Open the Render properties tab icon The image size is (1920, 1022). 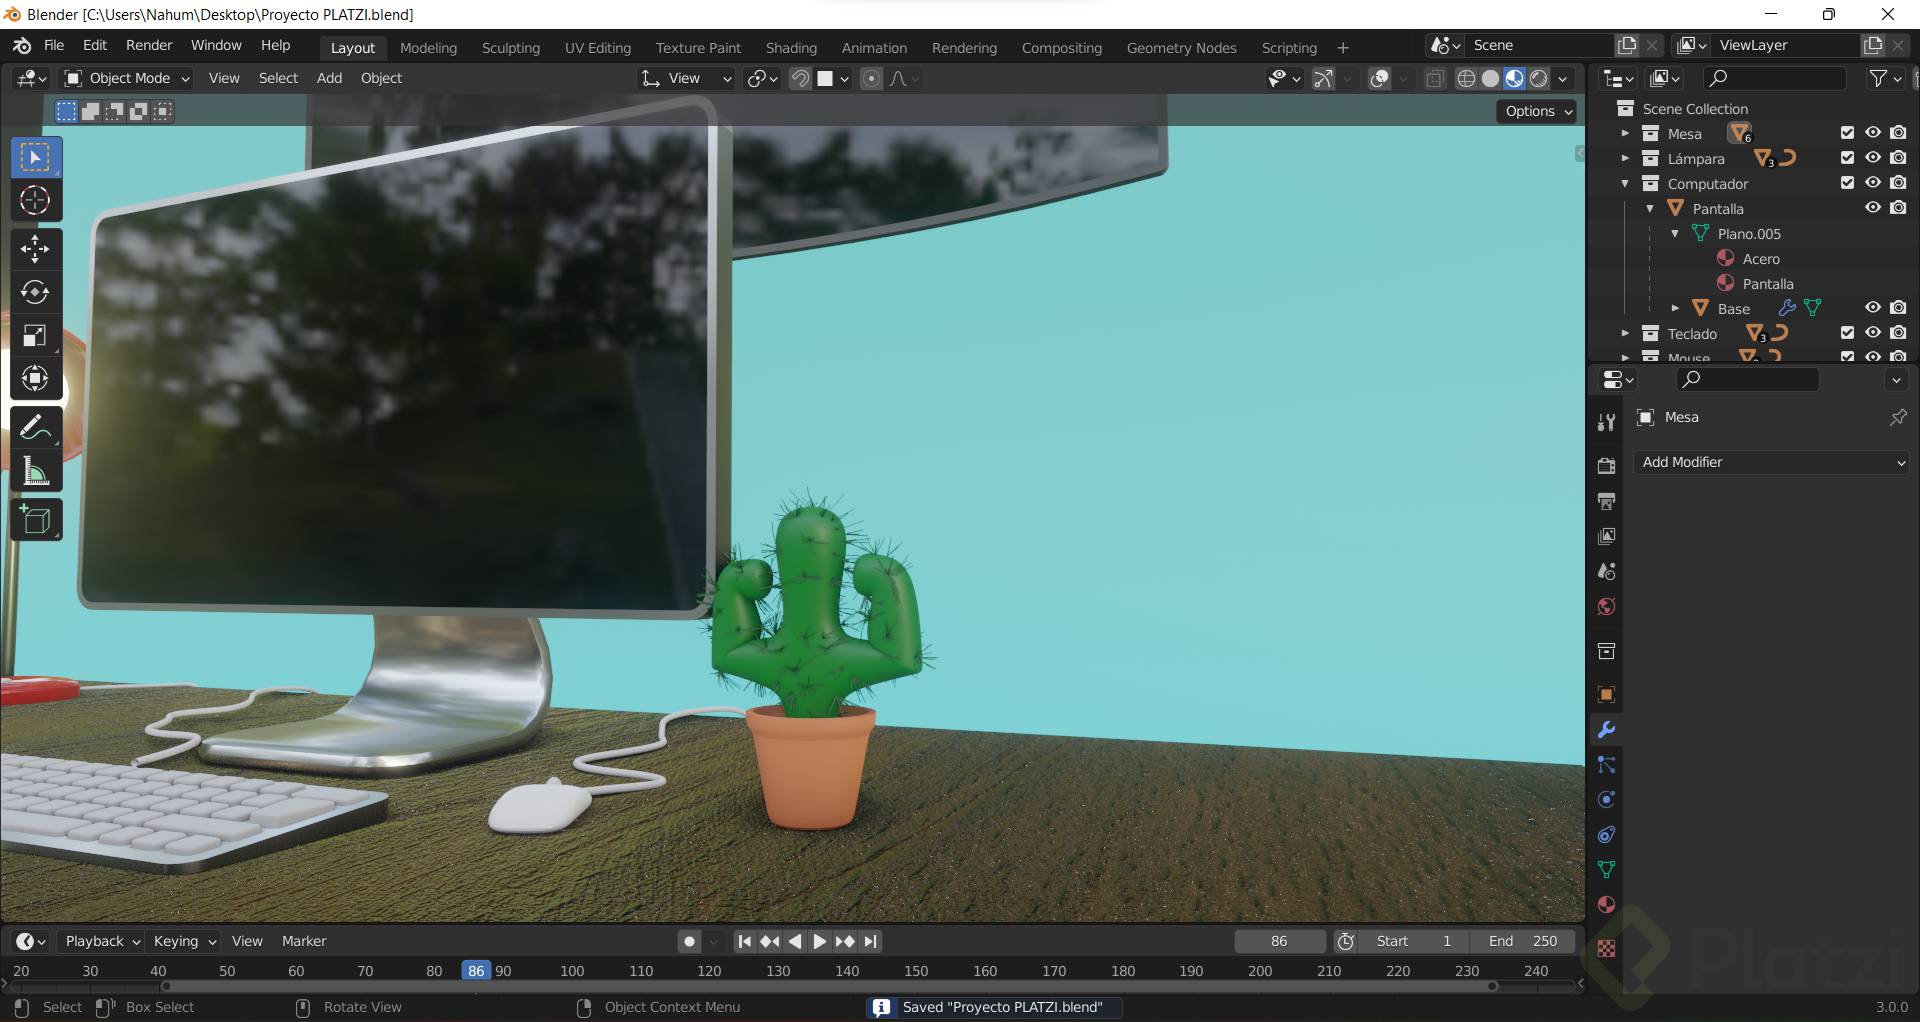[1606, 466]
